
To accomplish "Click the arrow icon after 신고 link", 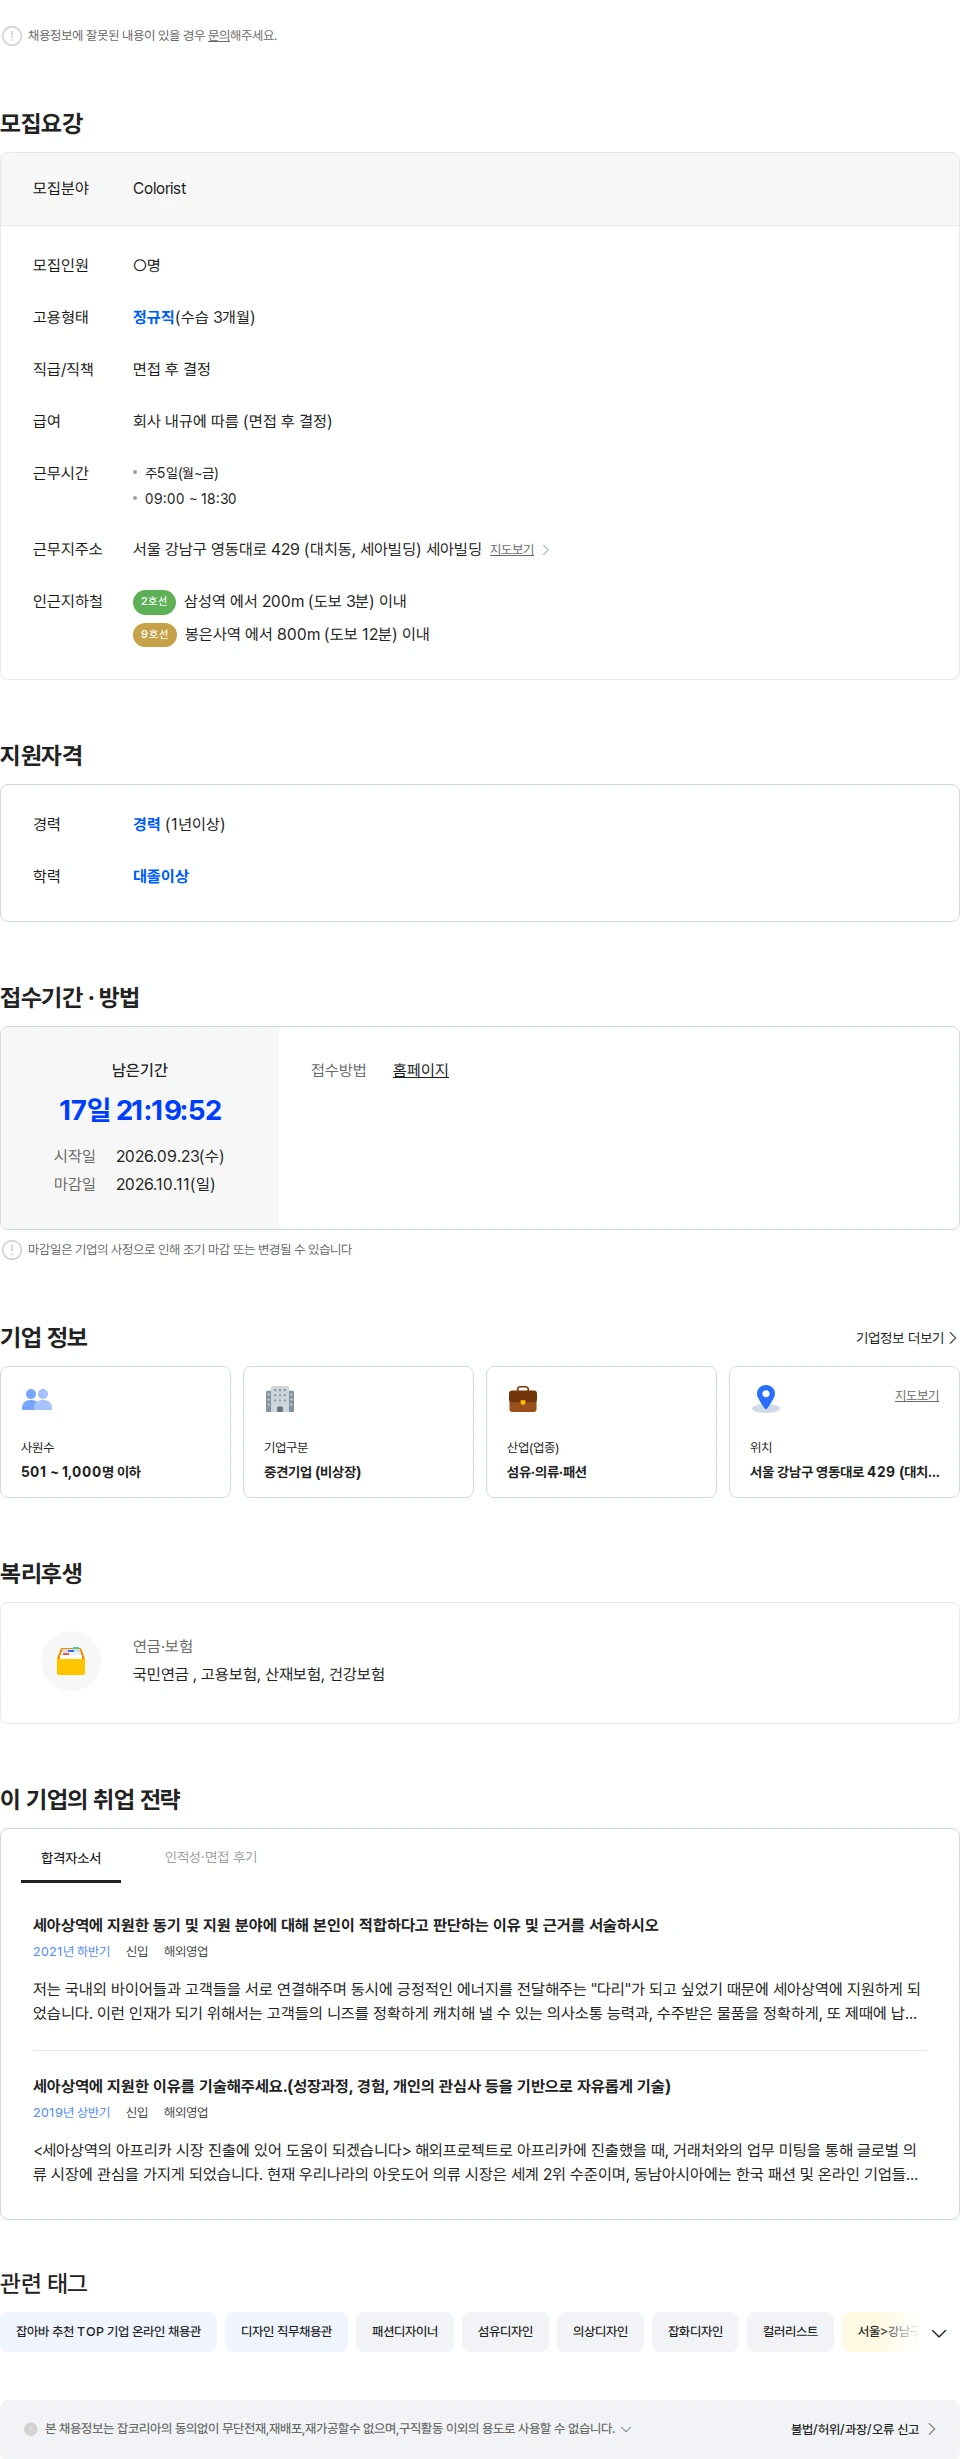I will tap(932, 2429).
